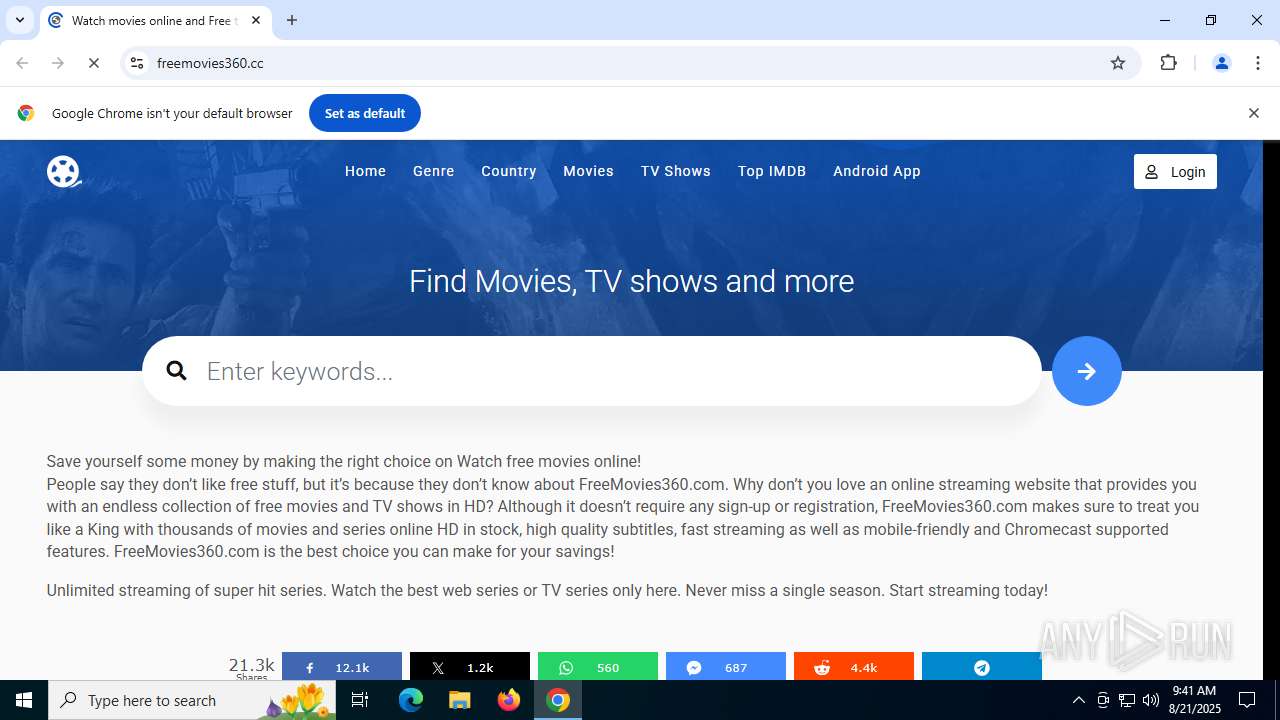
Task: Click the Windows taskbar search box
Action: pyautogui.click(x=192, y=700)
